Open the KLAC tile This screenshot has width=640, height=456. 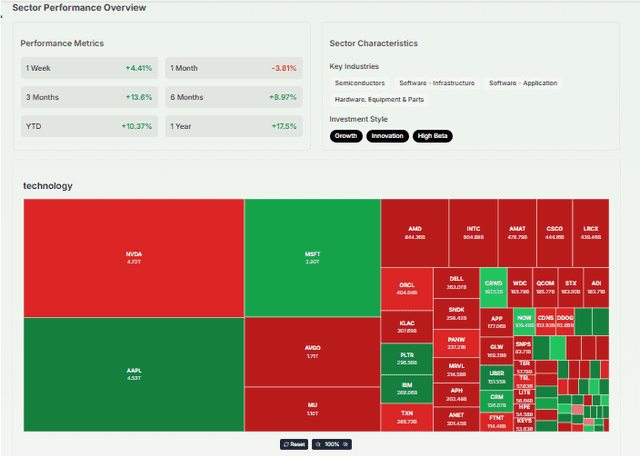[407, 327]
